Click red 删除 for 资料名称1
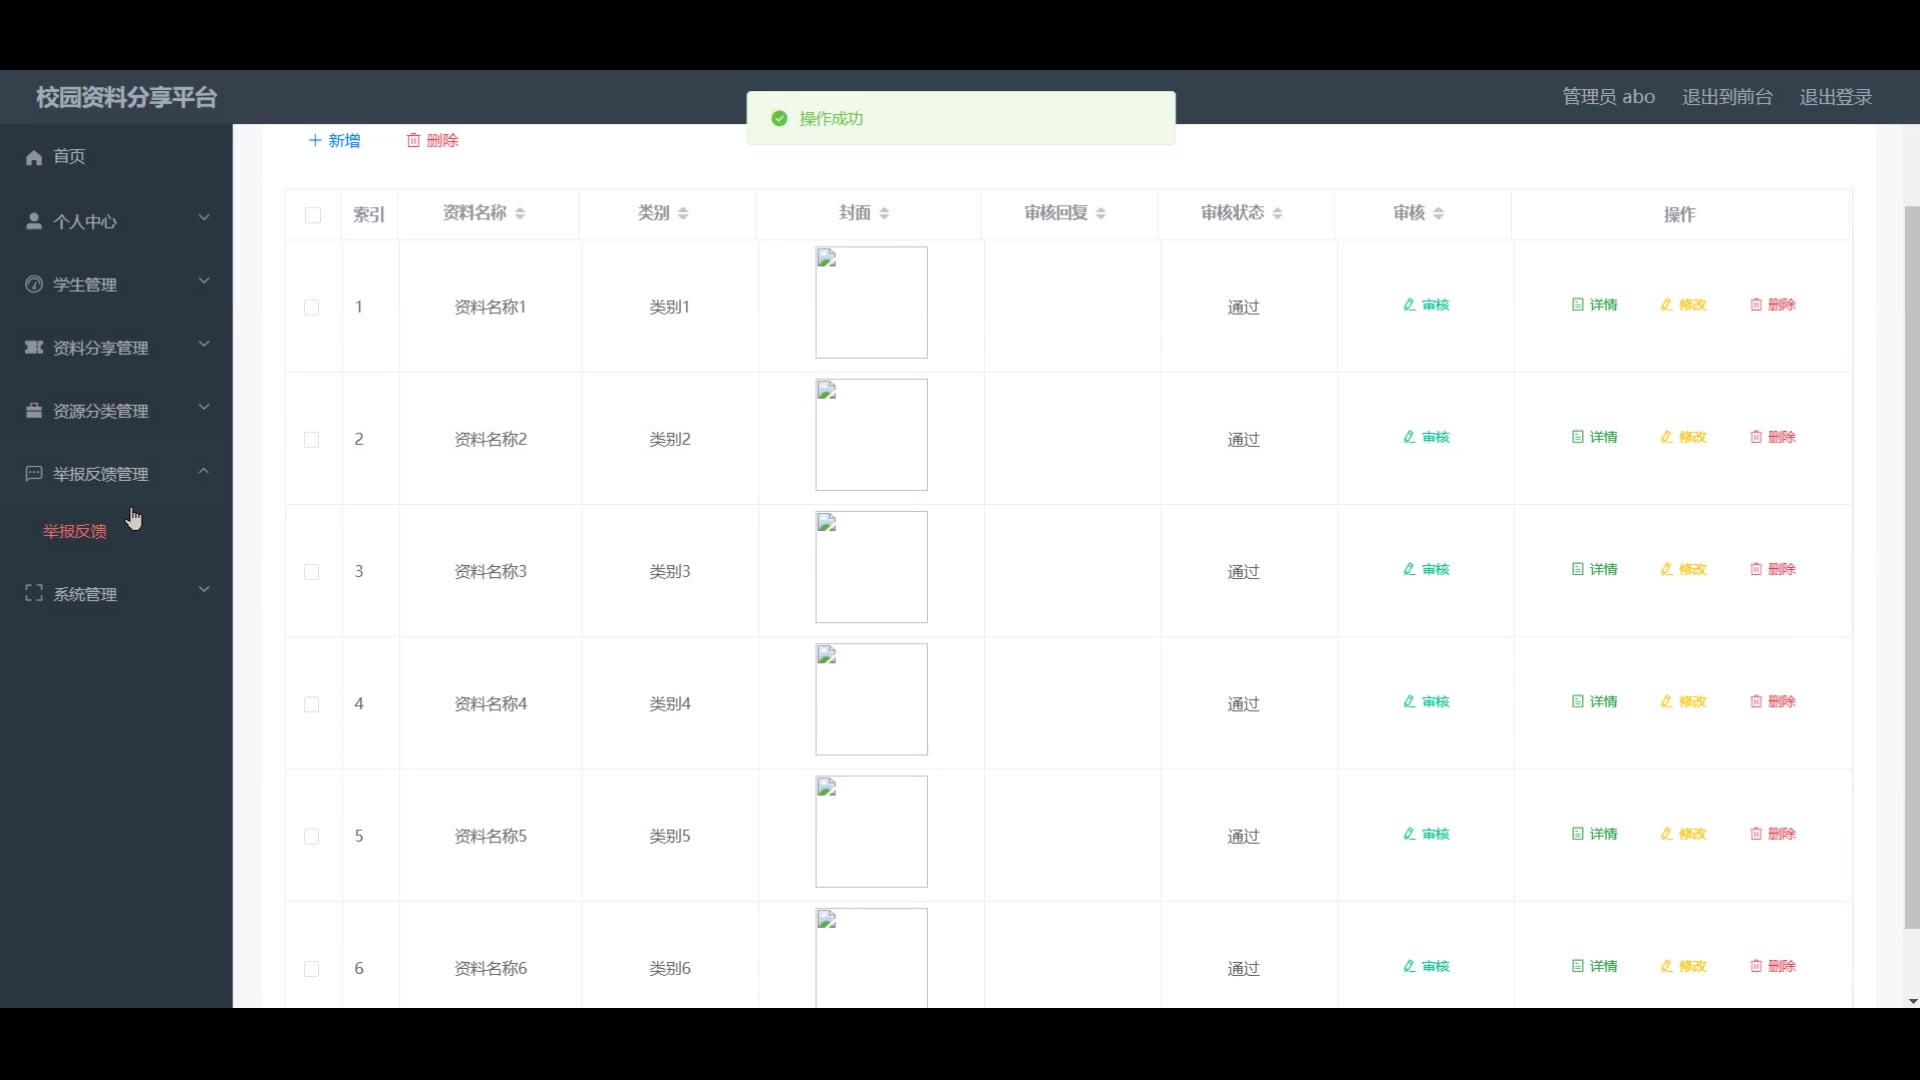The image size is (1920, 1080). pos(1773,305)
